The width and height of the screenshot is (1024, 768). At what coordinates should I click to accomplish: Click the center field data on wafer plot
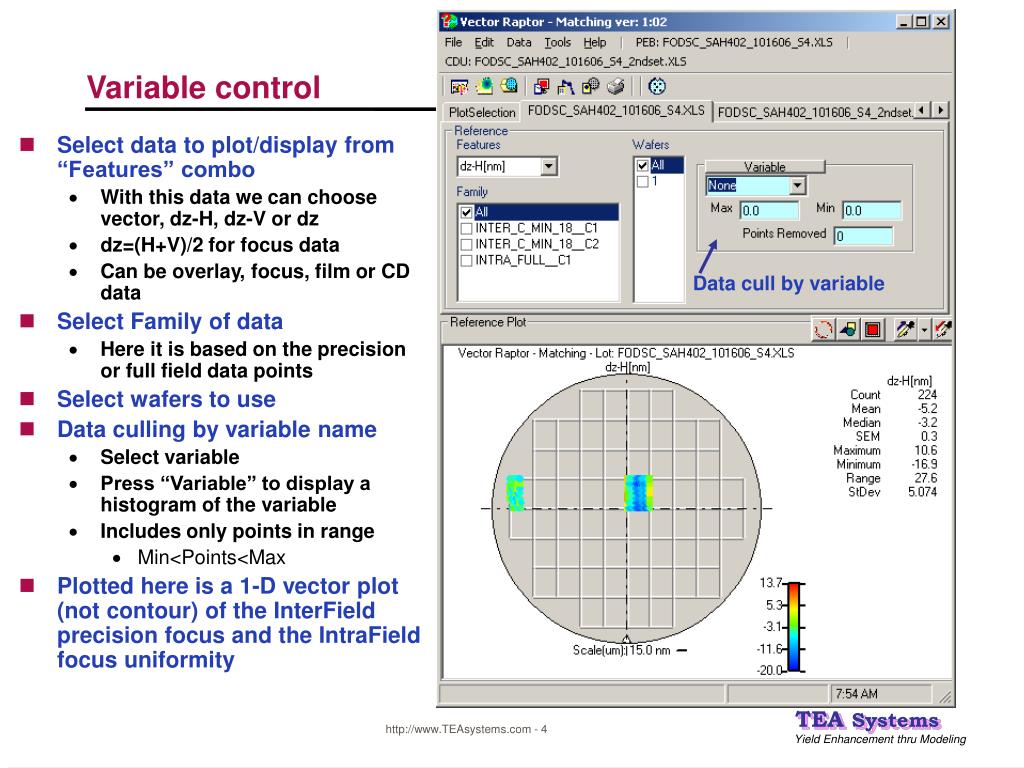[639, 492]
